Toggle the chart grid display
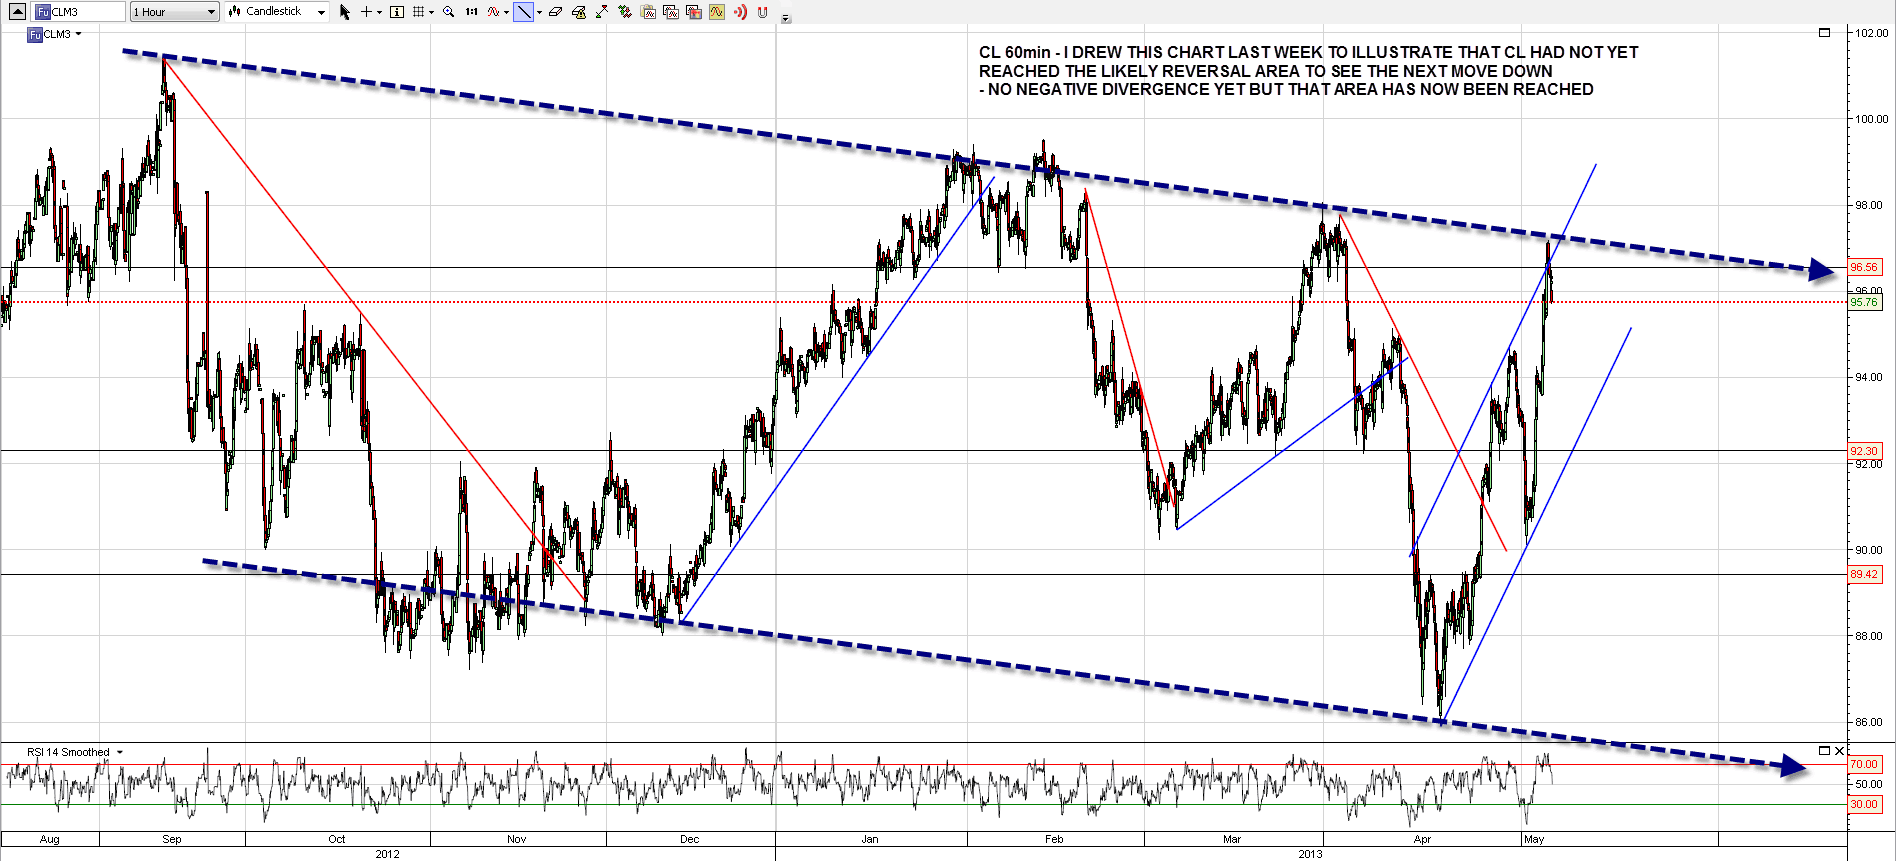The image size is (1896, 861). [419, 12]
